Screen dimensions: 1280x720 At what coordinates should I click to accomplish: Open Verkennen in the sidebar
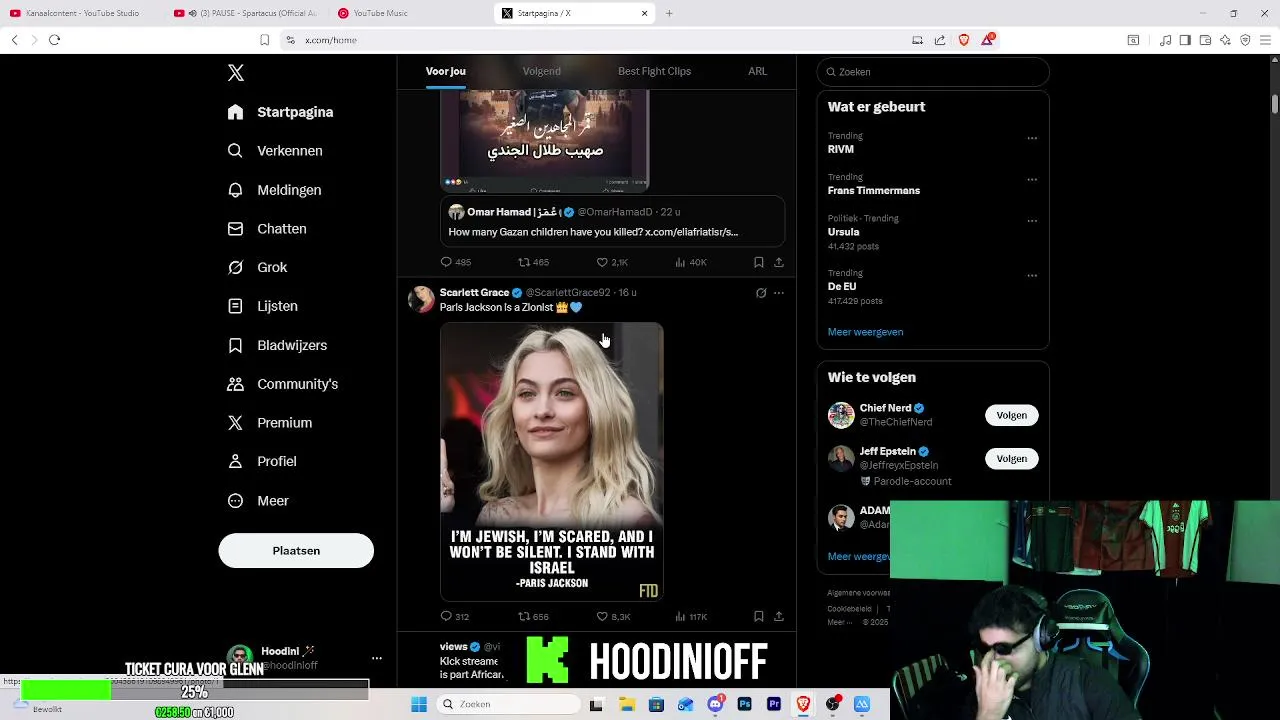(x=275, y=151)
